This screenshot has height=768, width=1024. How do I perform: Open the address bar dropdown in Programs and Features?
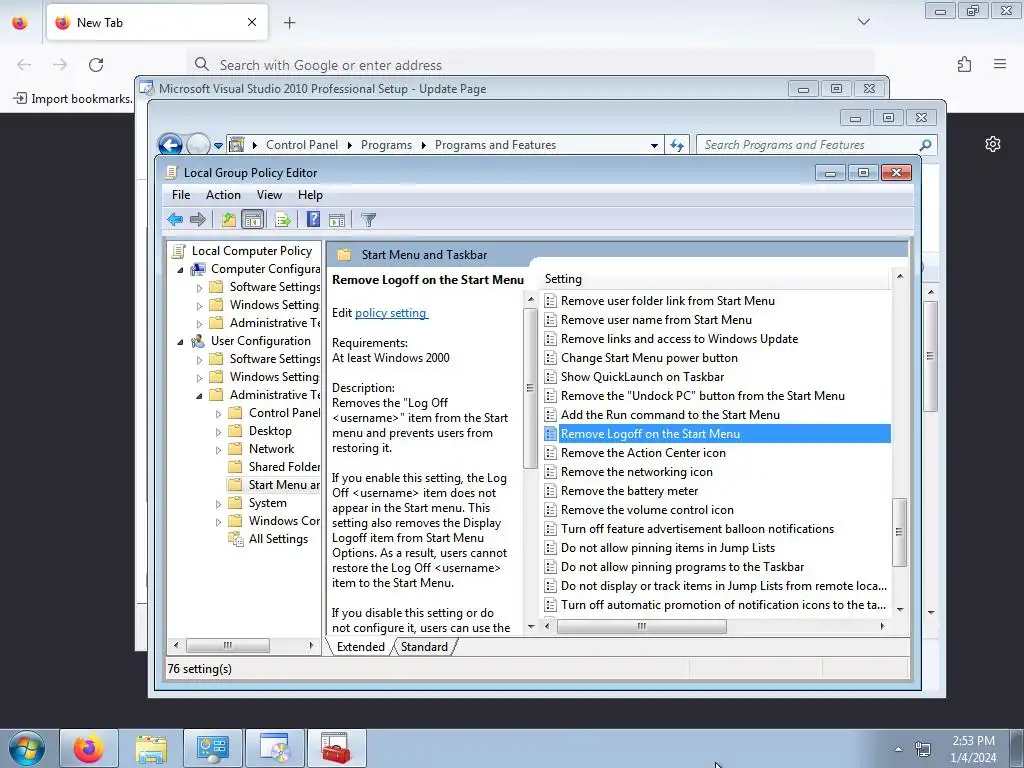(x=654, y=146)
